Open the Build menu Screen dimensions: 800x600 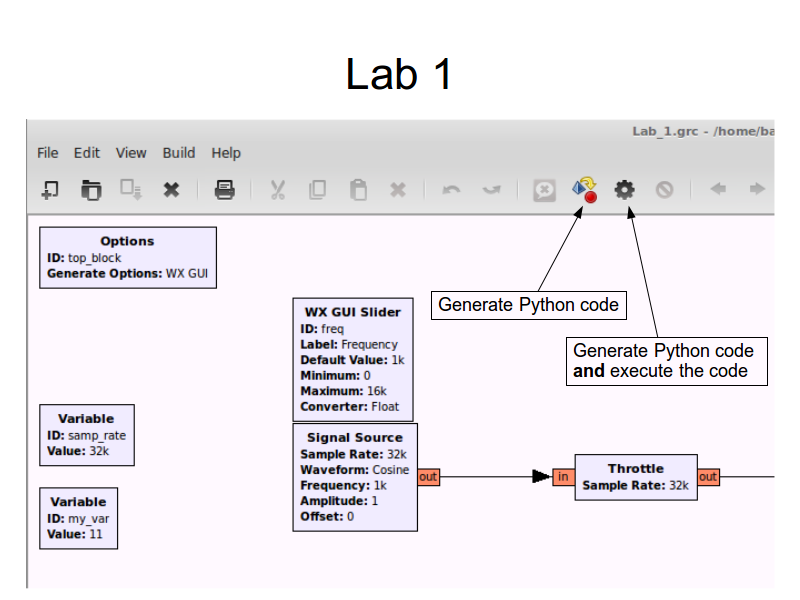click(x=179, y=153)
